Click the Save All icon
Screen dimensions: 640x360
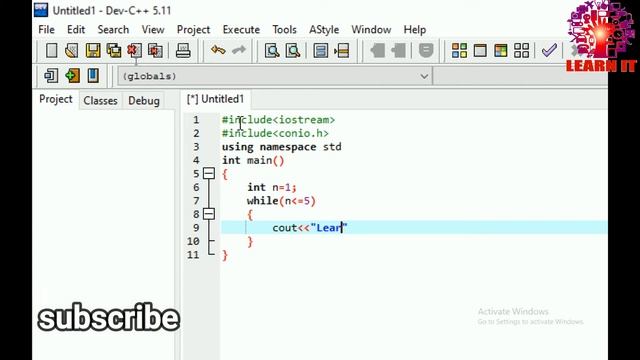pyautogui.click(x=114, y=51)
